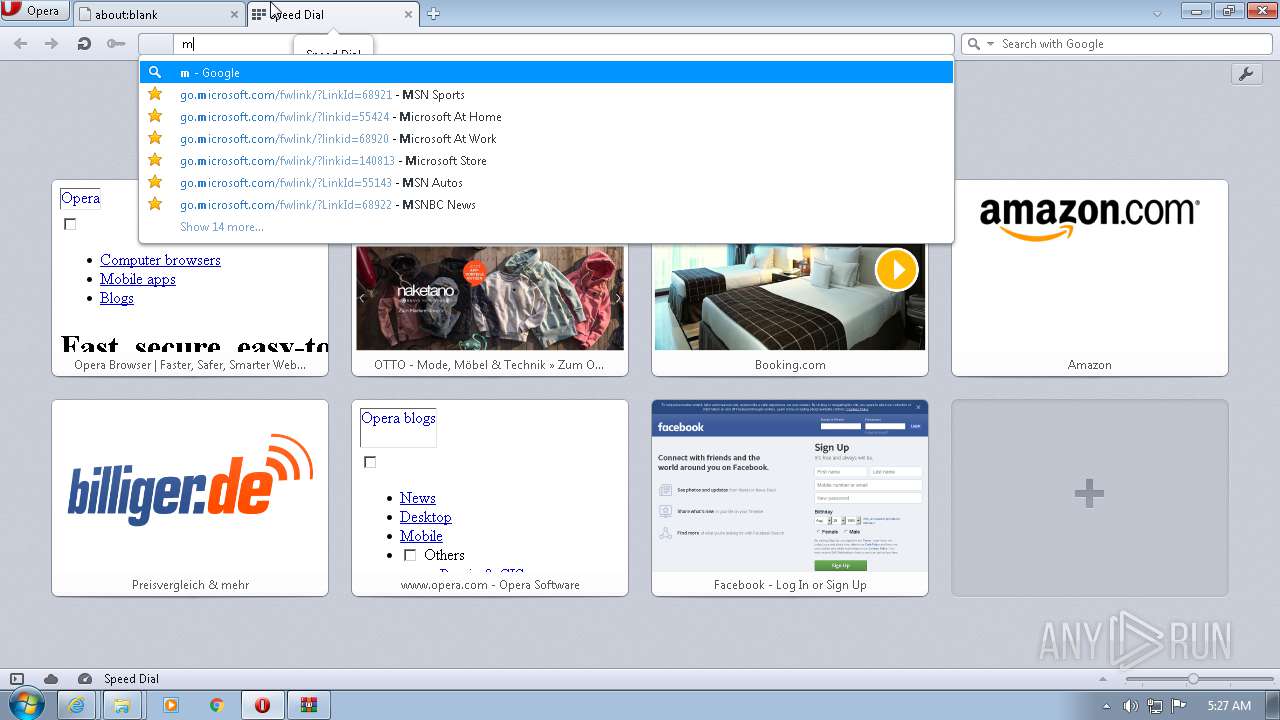
Task: Open the password wand key icon
Action: pos(116,44)
